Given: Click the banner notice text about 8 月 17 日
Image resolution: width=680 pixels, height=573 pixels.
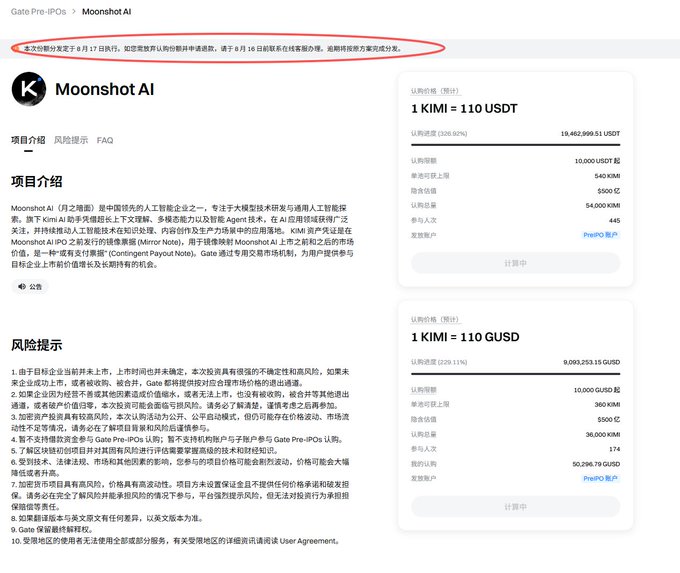Looking at the screenshot, I should coord(212,49).
